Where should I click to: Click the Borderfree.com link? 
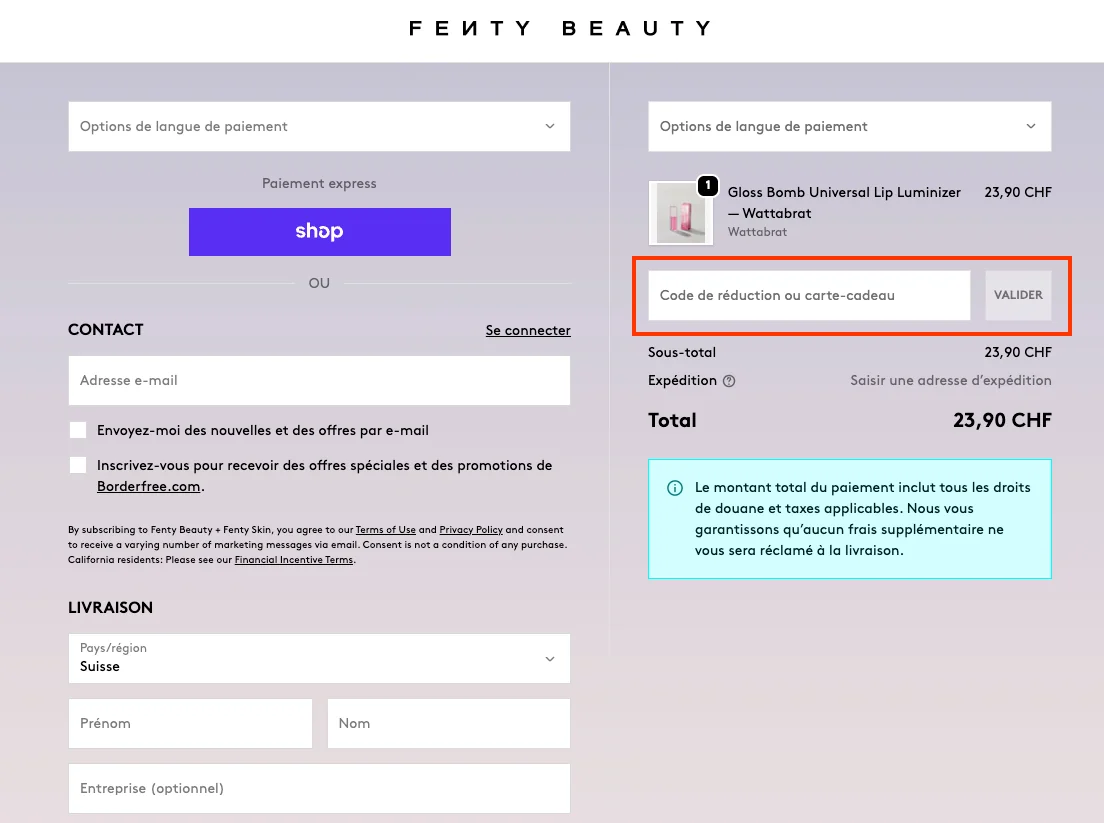point(148,486)
